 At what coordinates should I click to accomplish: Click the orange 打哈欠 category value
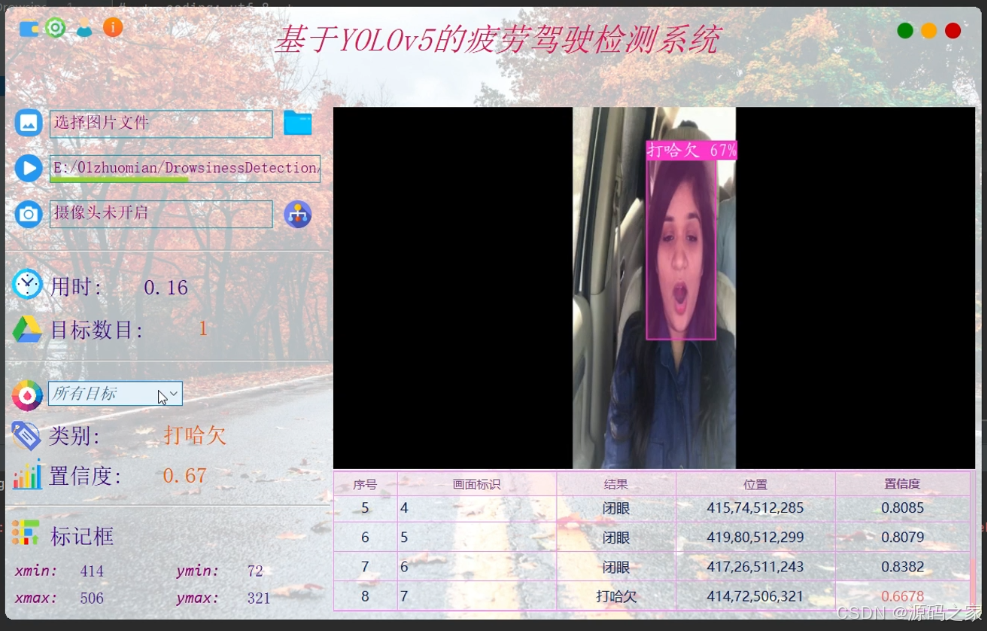coord(195,435)
